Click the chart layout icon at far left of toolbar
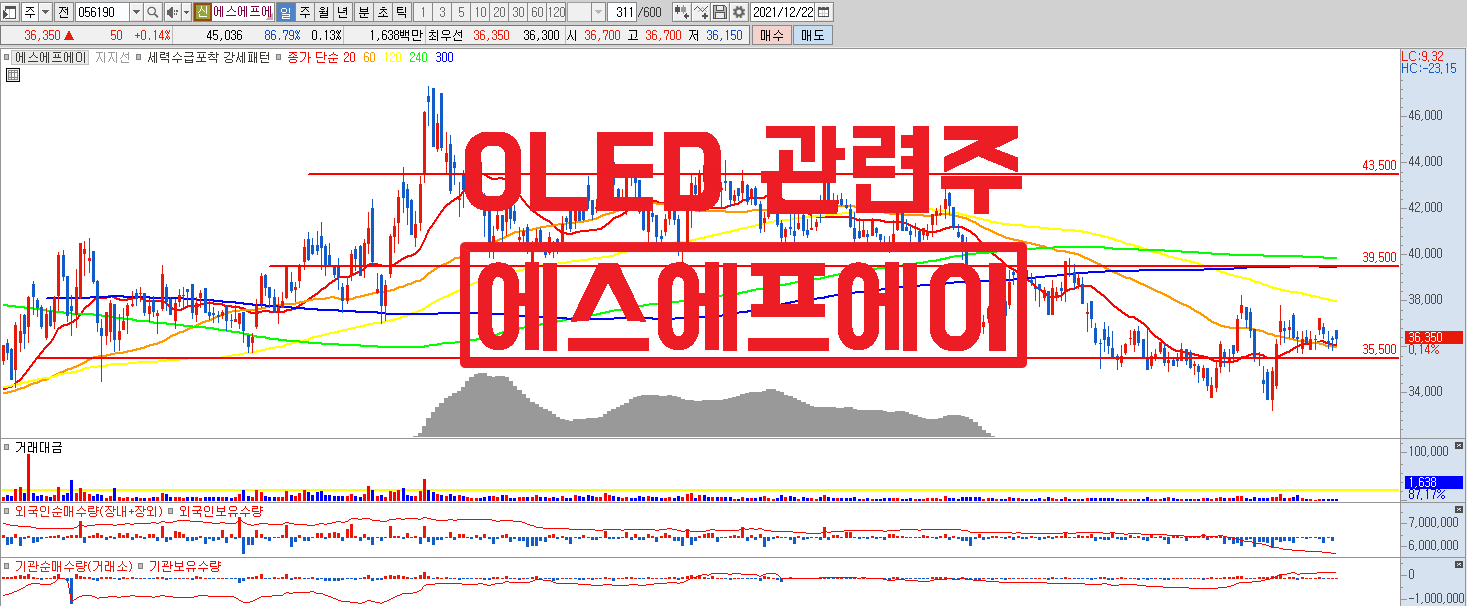This screenshot has height=606, width=1467. (x=9, y=12)
